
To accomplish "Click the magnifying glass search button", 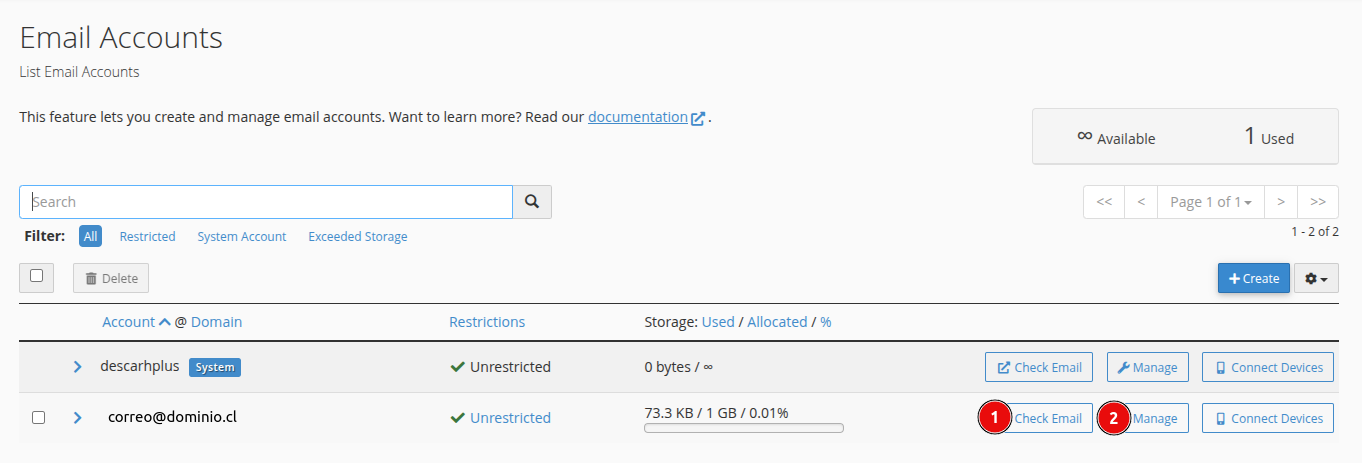I will tap(532, 202).
